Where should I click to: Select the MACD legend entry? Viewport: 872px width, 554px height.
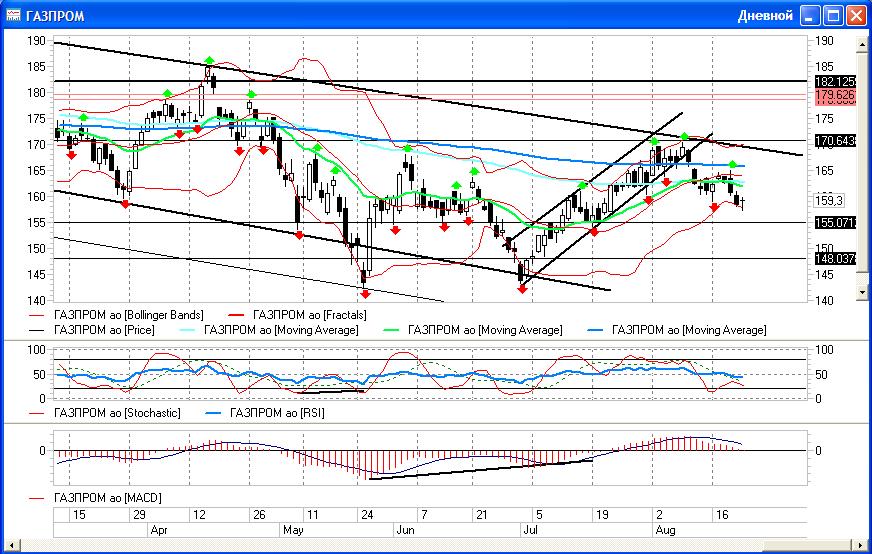[x=95, y=498]
